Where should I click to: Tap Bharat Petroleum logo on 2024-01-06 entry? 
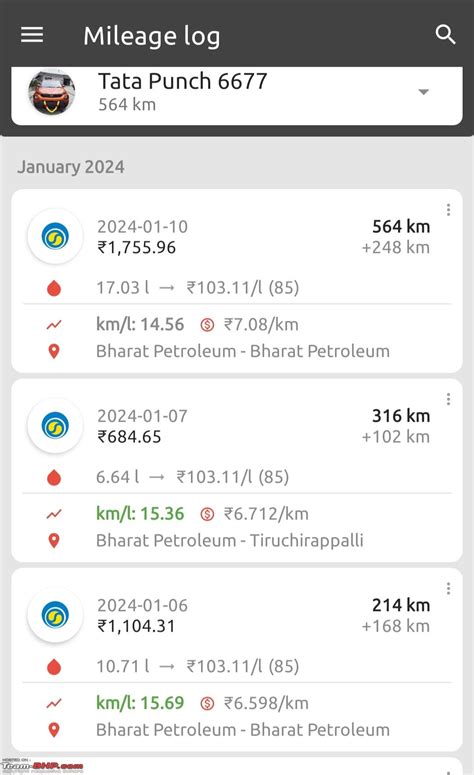tap(55, 615)
